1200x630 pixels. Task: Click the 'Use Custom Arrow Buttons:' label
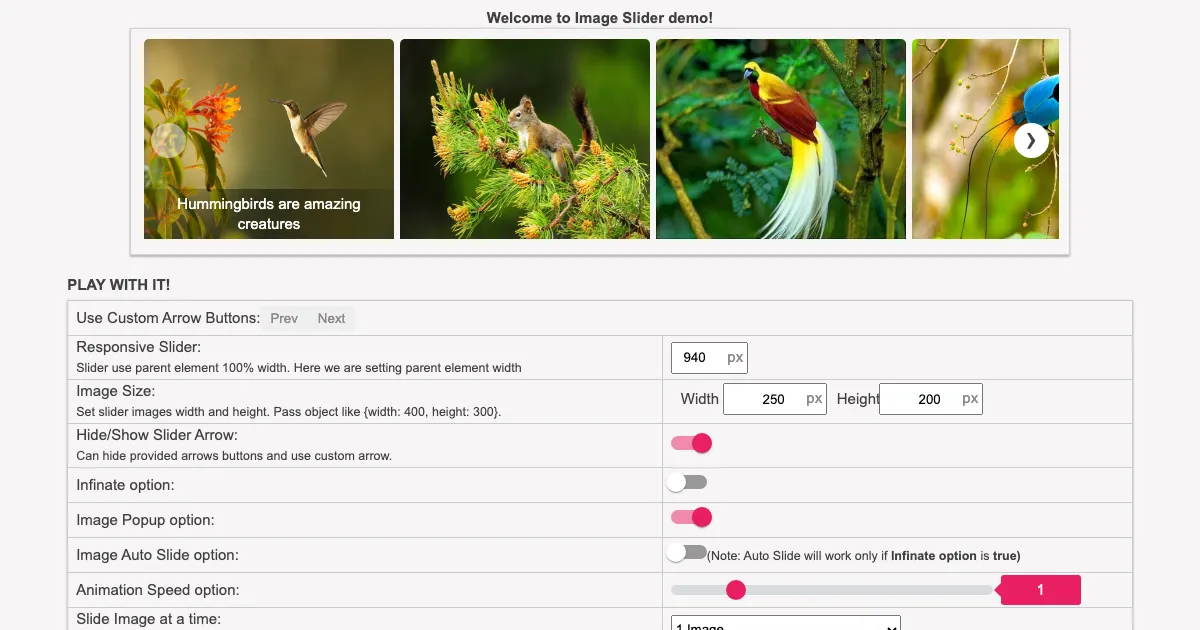pos(168,318)
